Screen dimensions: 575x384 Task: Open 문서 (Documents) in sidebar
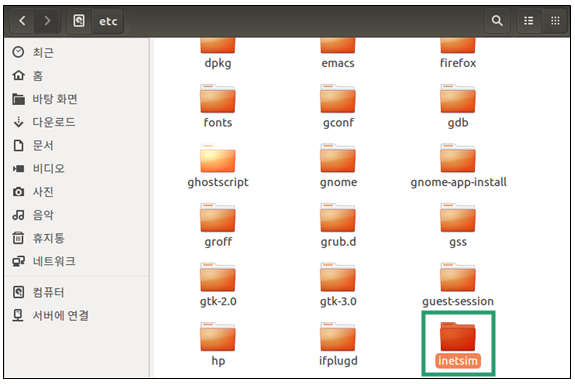(x=77, y=145)
